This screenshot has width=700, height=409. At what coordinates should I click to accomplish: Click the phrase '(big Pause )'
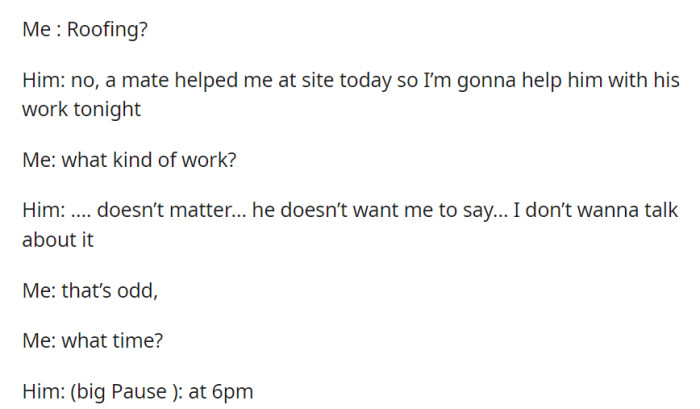click(121, 390)
